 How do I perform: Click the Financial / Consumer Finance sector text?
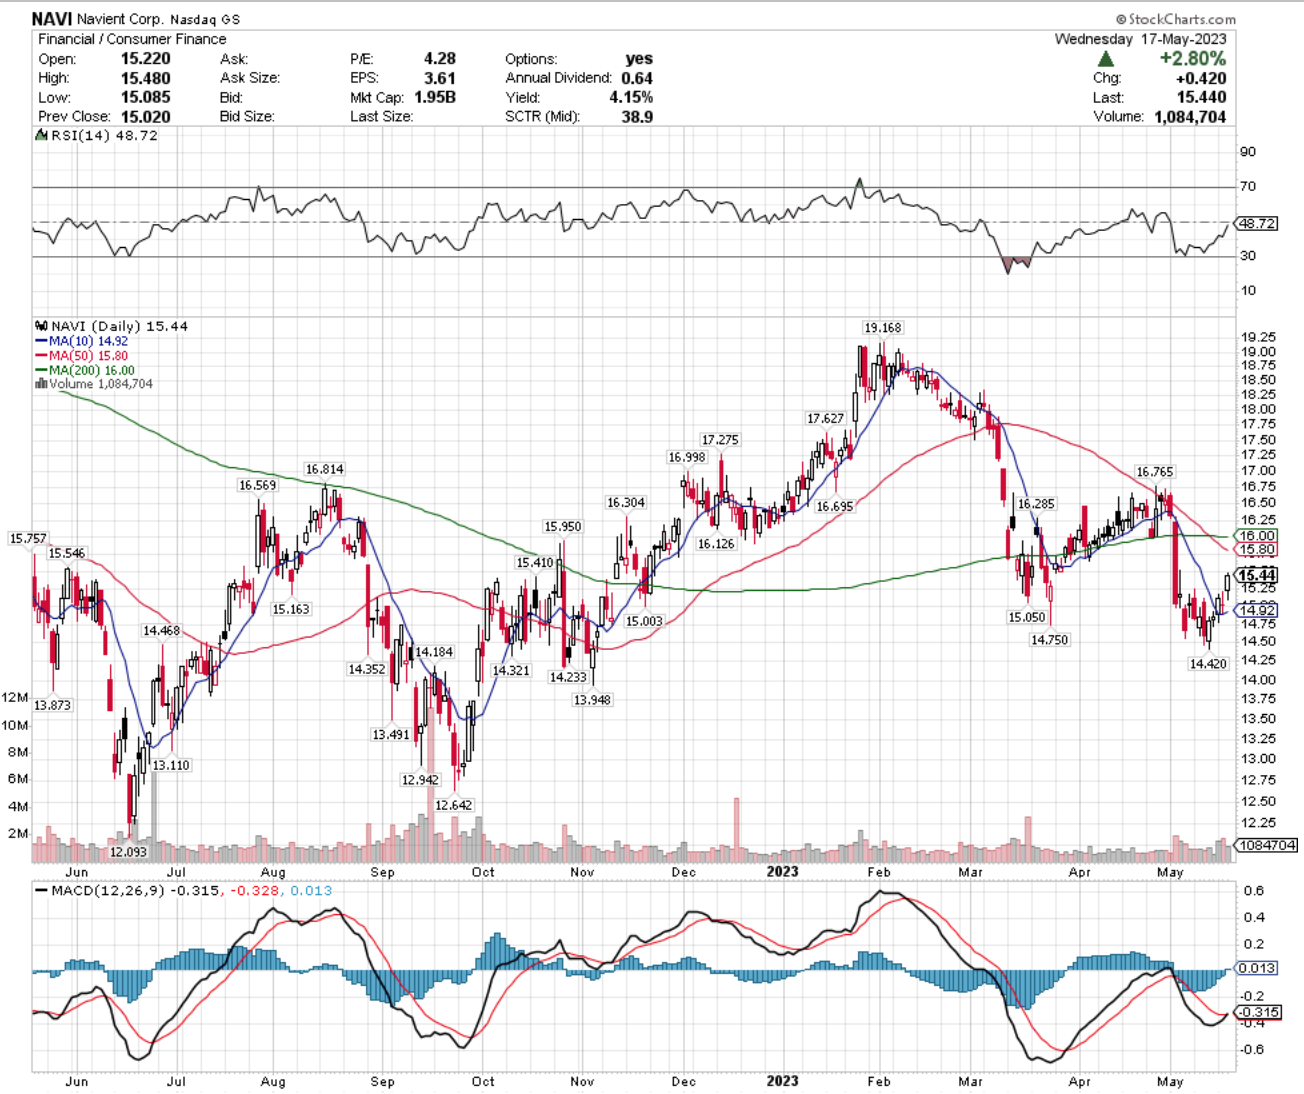(x=132, y=39)
